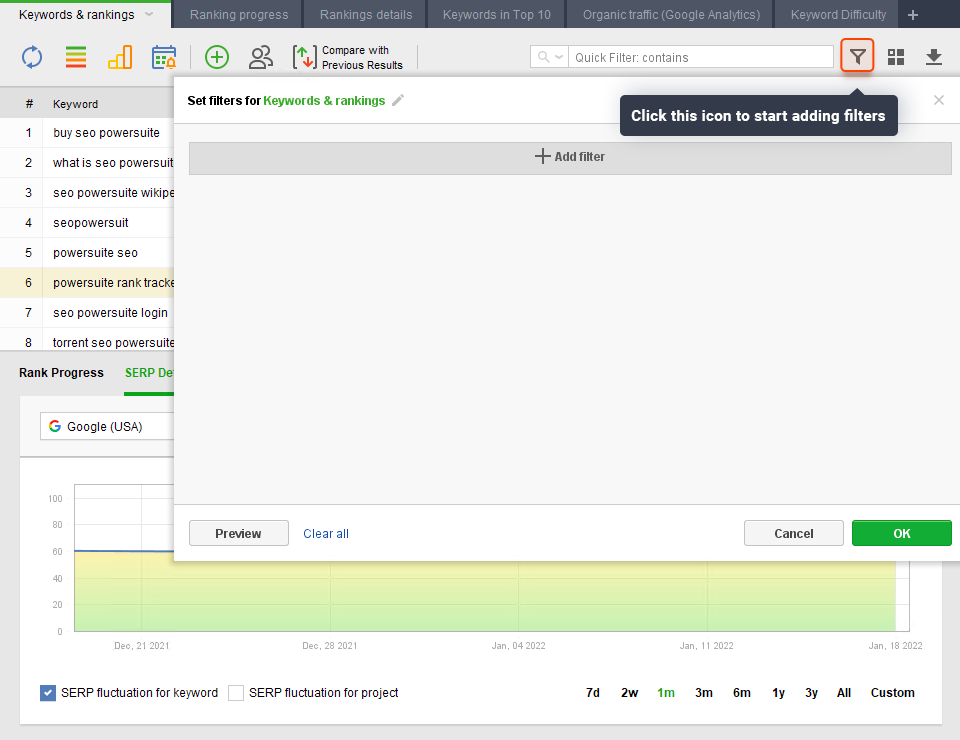Select the Rank Progress tab
960x740 pixels.
pyautogui.click(x=61, y=373)
